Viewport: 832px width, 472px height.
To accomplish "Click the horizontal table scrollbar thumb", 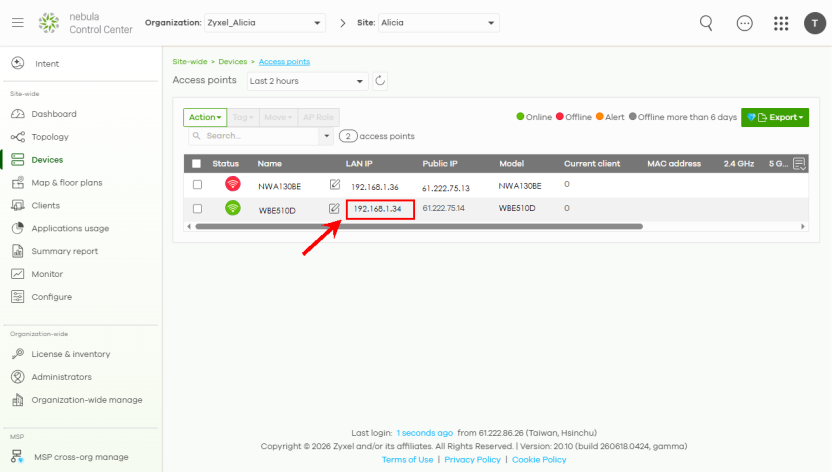I will (x=419, y=226).
